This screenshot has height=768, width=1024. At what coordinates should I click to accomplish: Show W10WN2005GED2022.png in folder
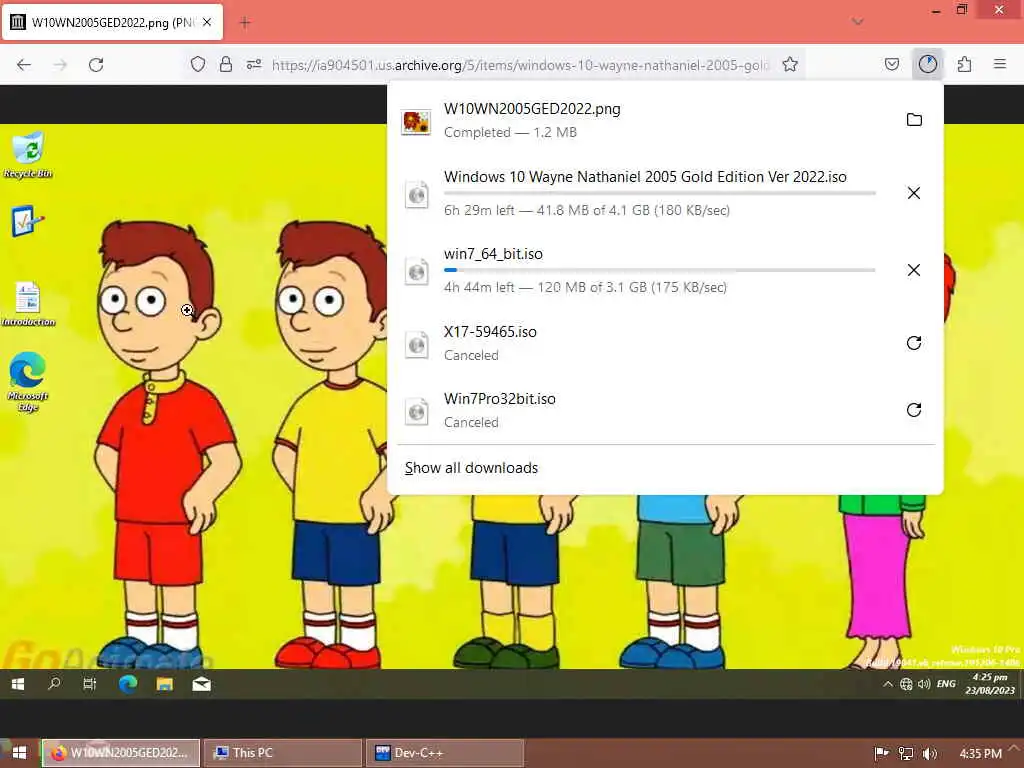coord(914,120)
